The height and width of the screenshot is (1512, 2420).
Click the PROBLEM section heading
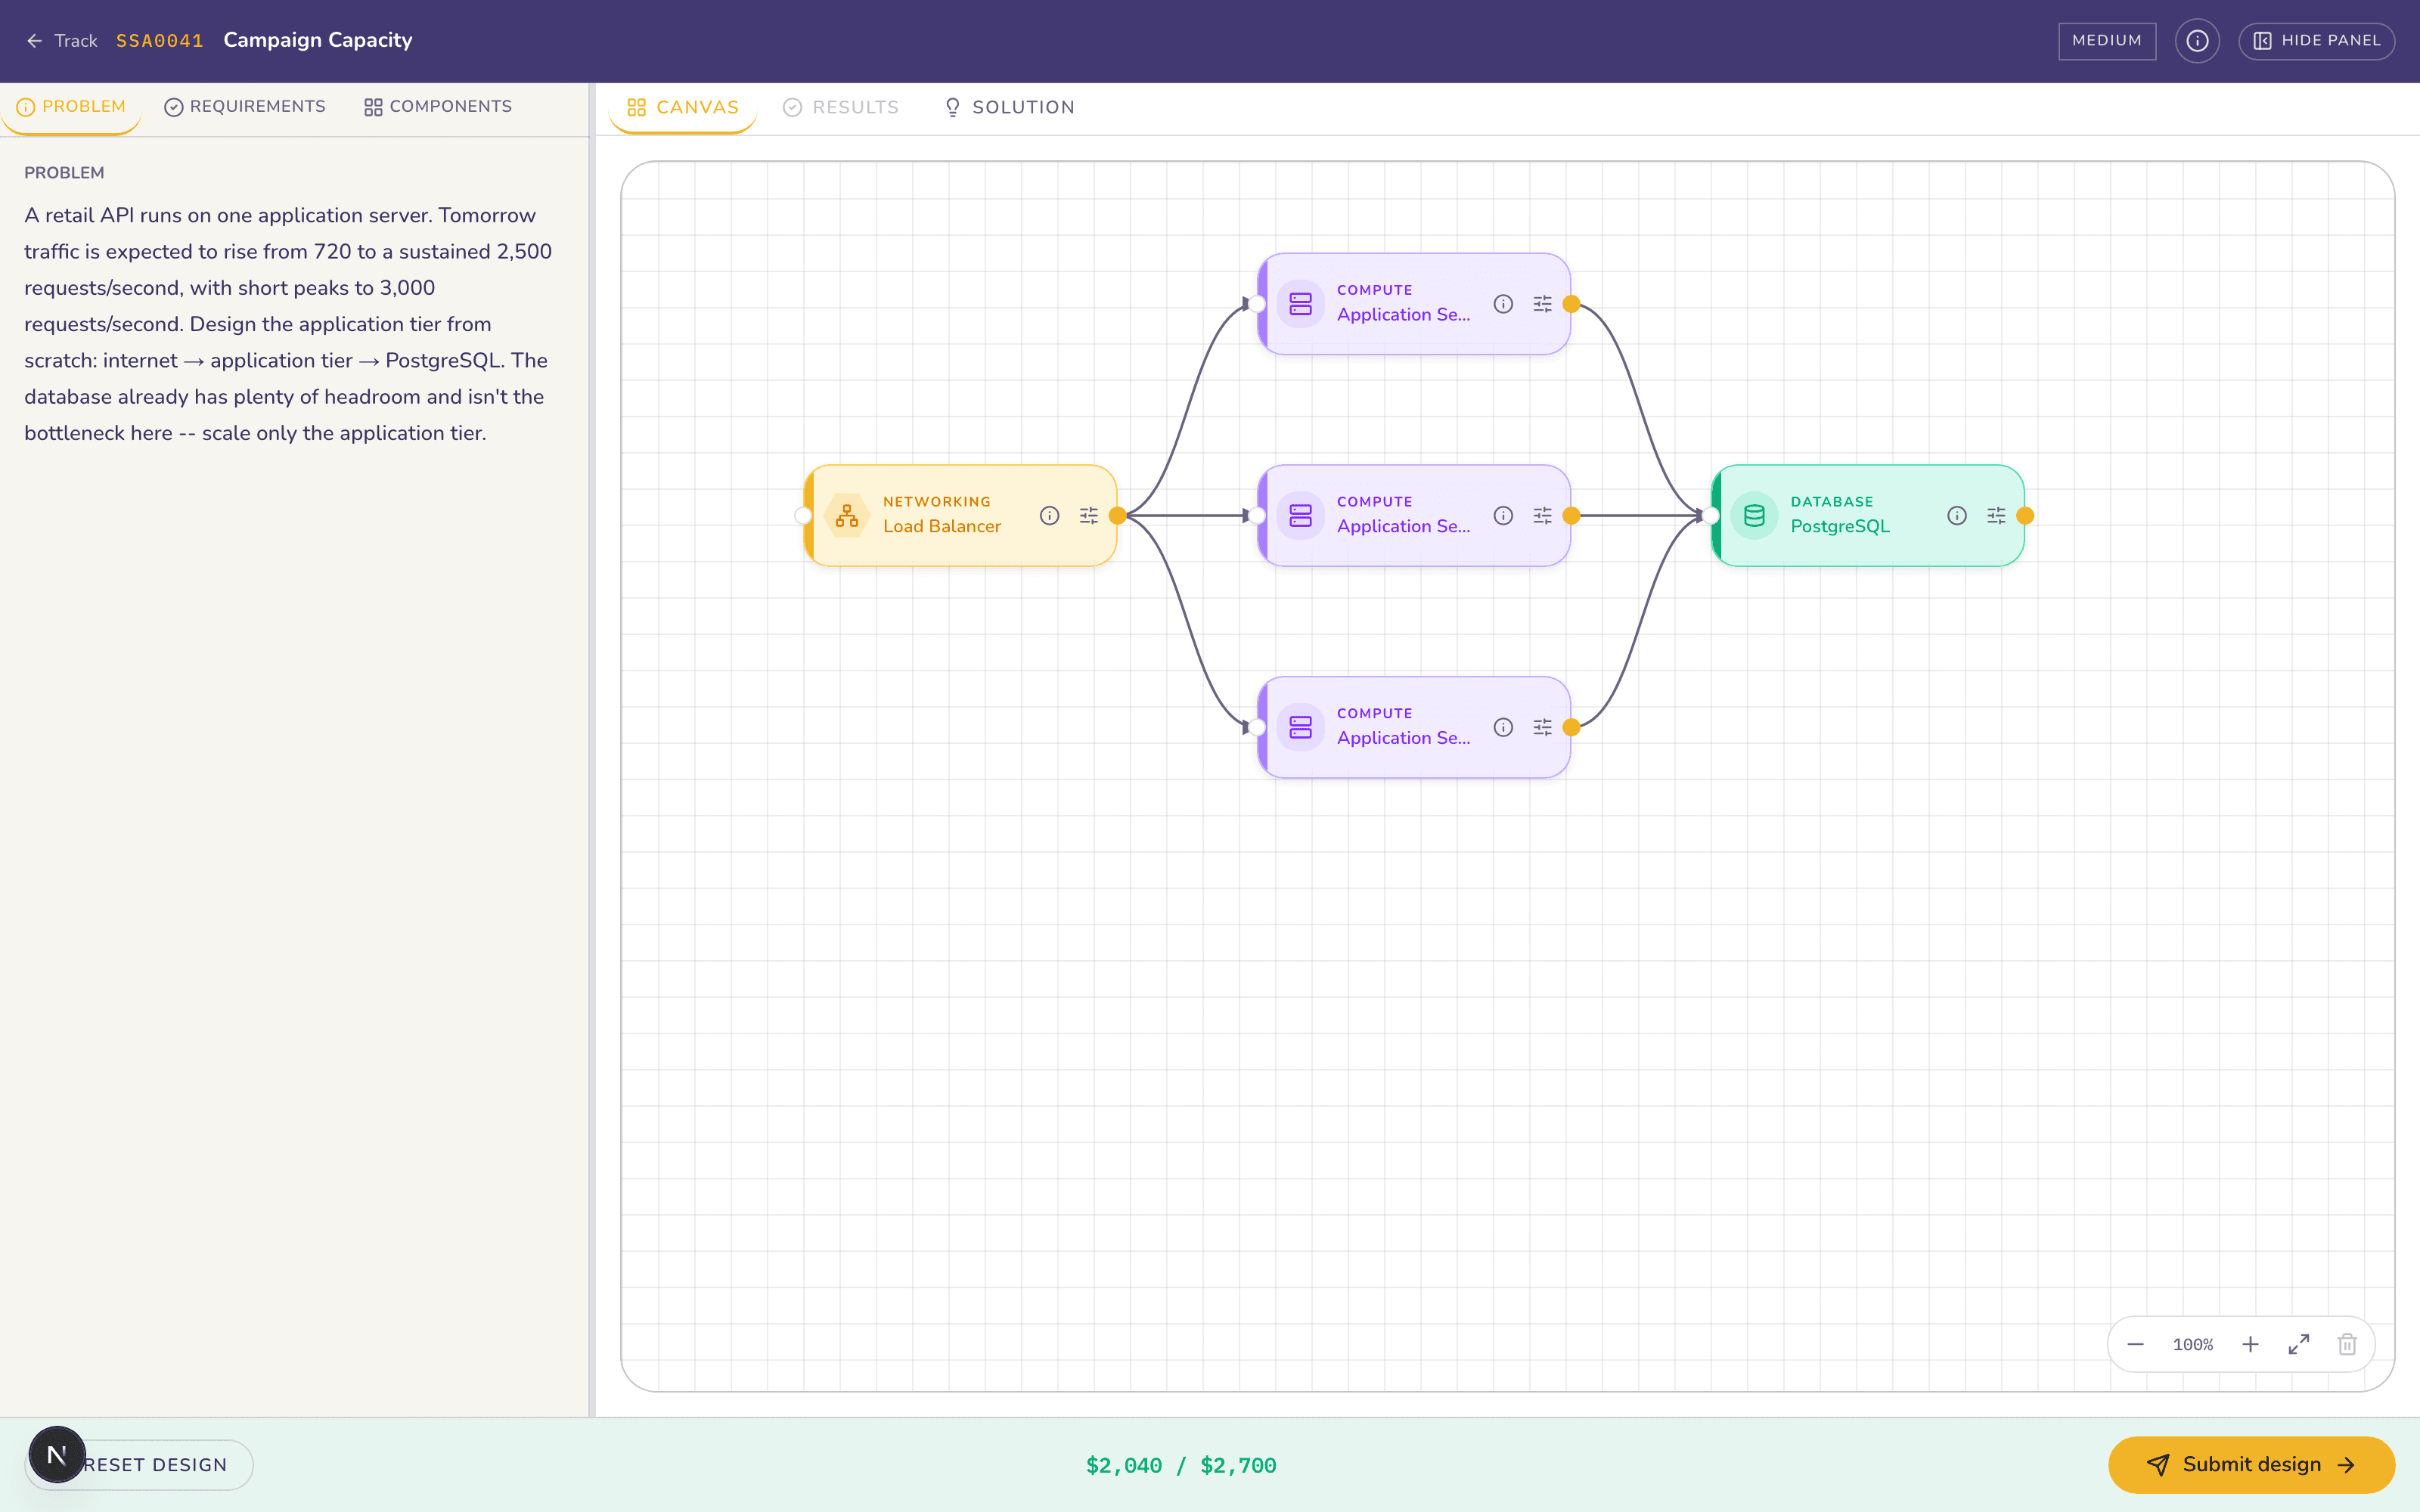pos(64,173)
